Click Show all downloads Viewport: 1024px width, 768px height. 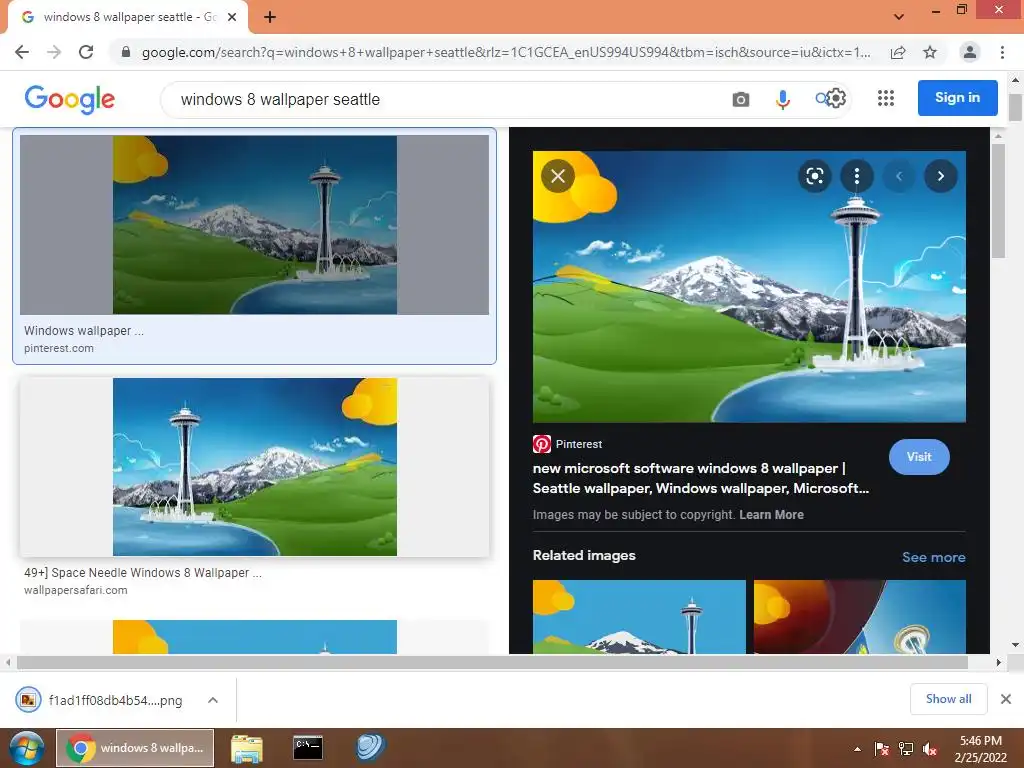948,699
